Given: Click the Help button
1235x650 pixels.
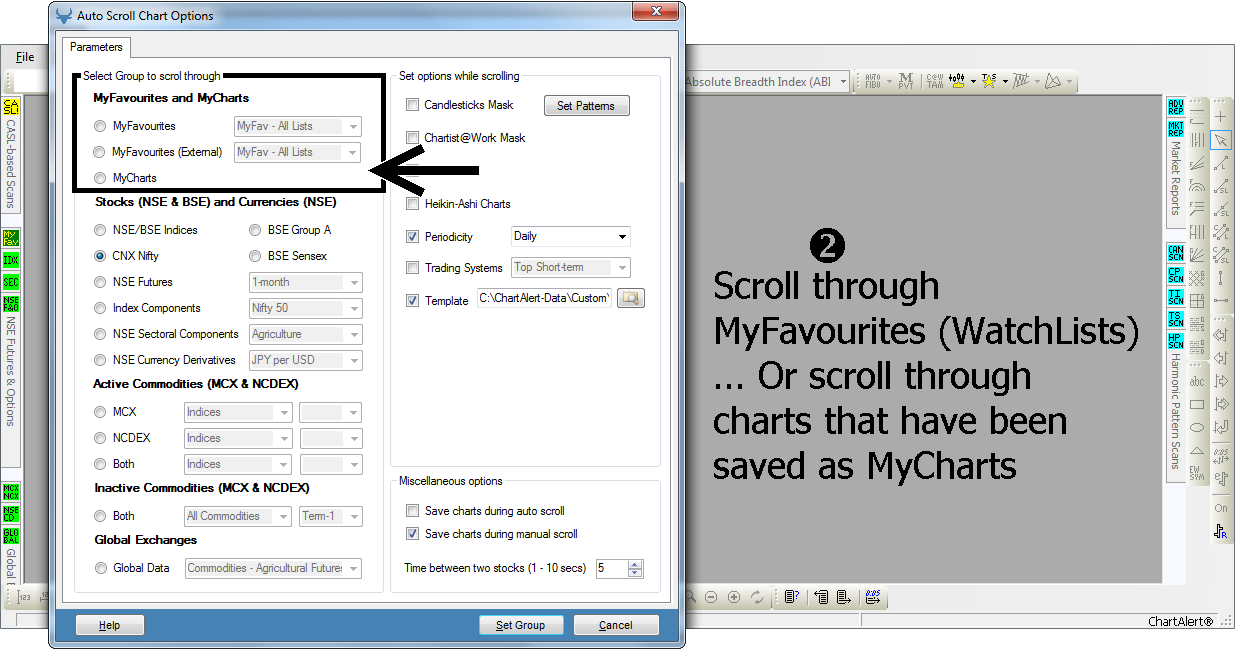Looking at the screenshot, I should click(x=110, y=625).
